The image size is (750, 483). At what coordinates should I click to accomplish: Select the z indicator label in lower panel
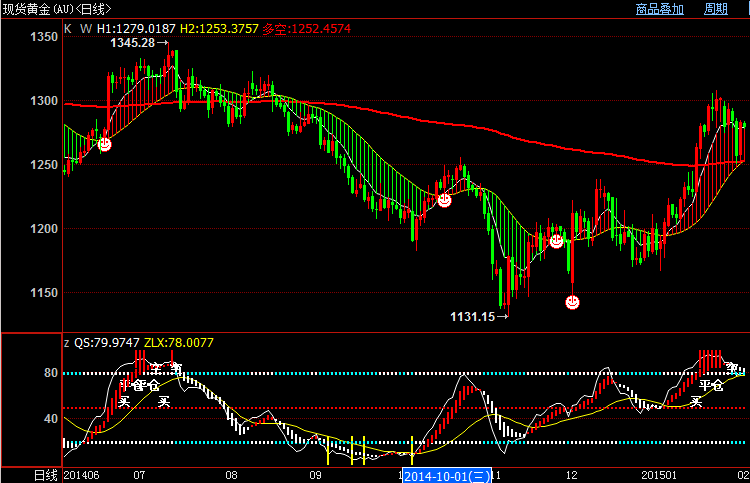tap(67, 342)
